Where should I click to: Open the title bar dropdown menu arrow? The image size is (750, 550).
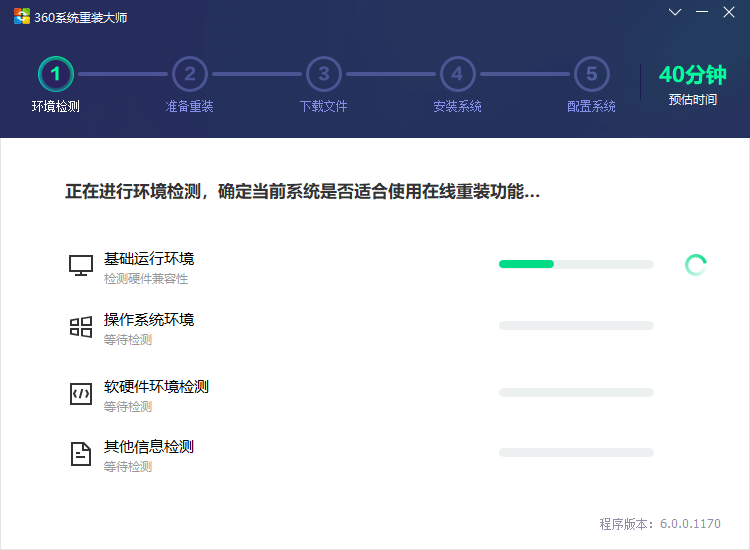(675, 12)
